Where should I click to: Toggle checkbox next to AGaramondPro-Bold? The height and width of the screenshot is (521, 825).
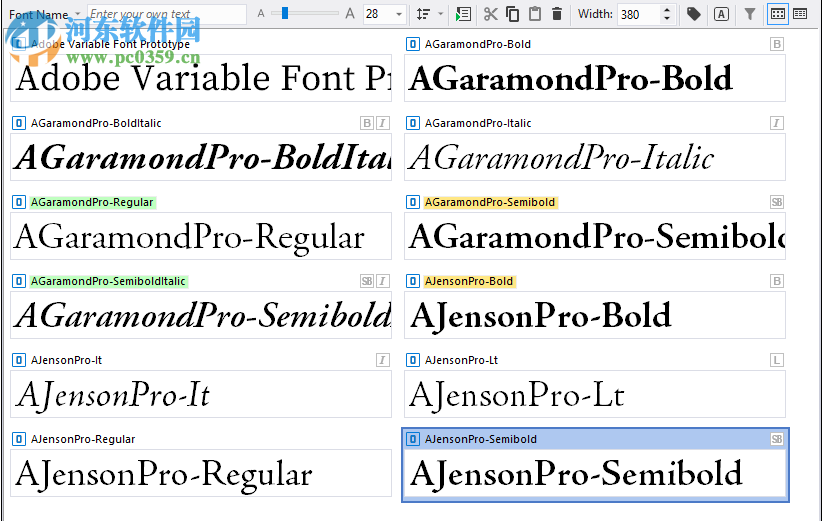pos(413,44)
